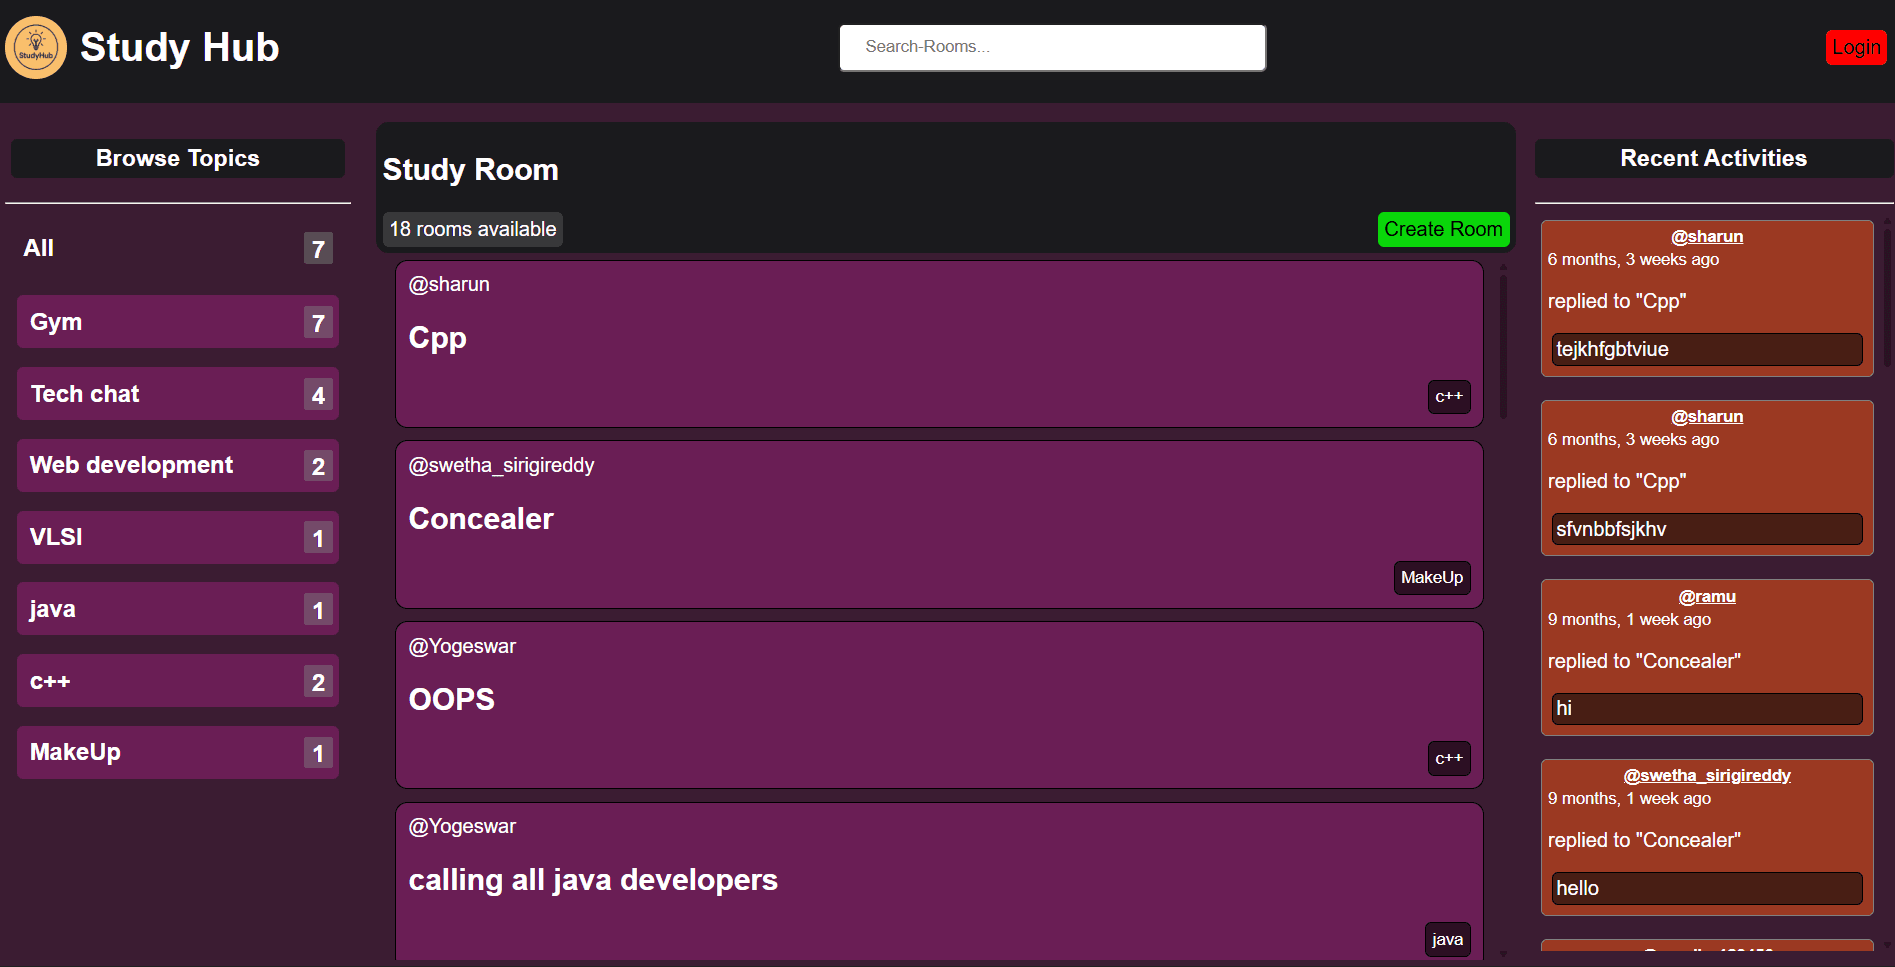The image size is (1895, 967).
Task: Click MakeUp tag on Concealer room
Action: tap(1431, 578)
